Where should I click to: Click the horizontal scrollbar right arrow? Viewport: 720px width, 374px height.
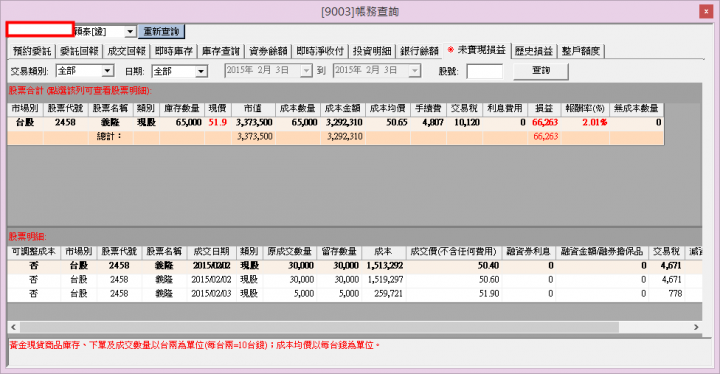coord(696,327)
